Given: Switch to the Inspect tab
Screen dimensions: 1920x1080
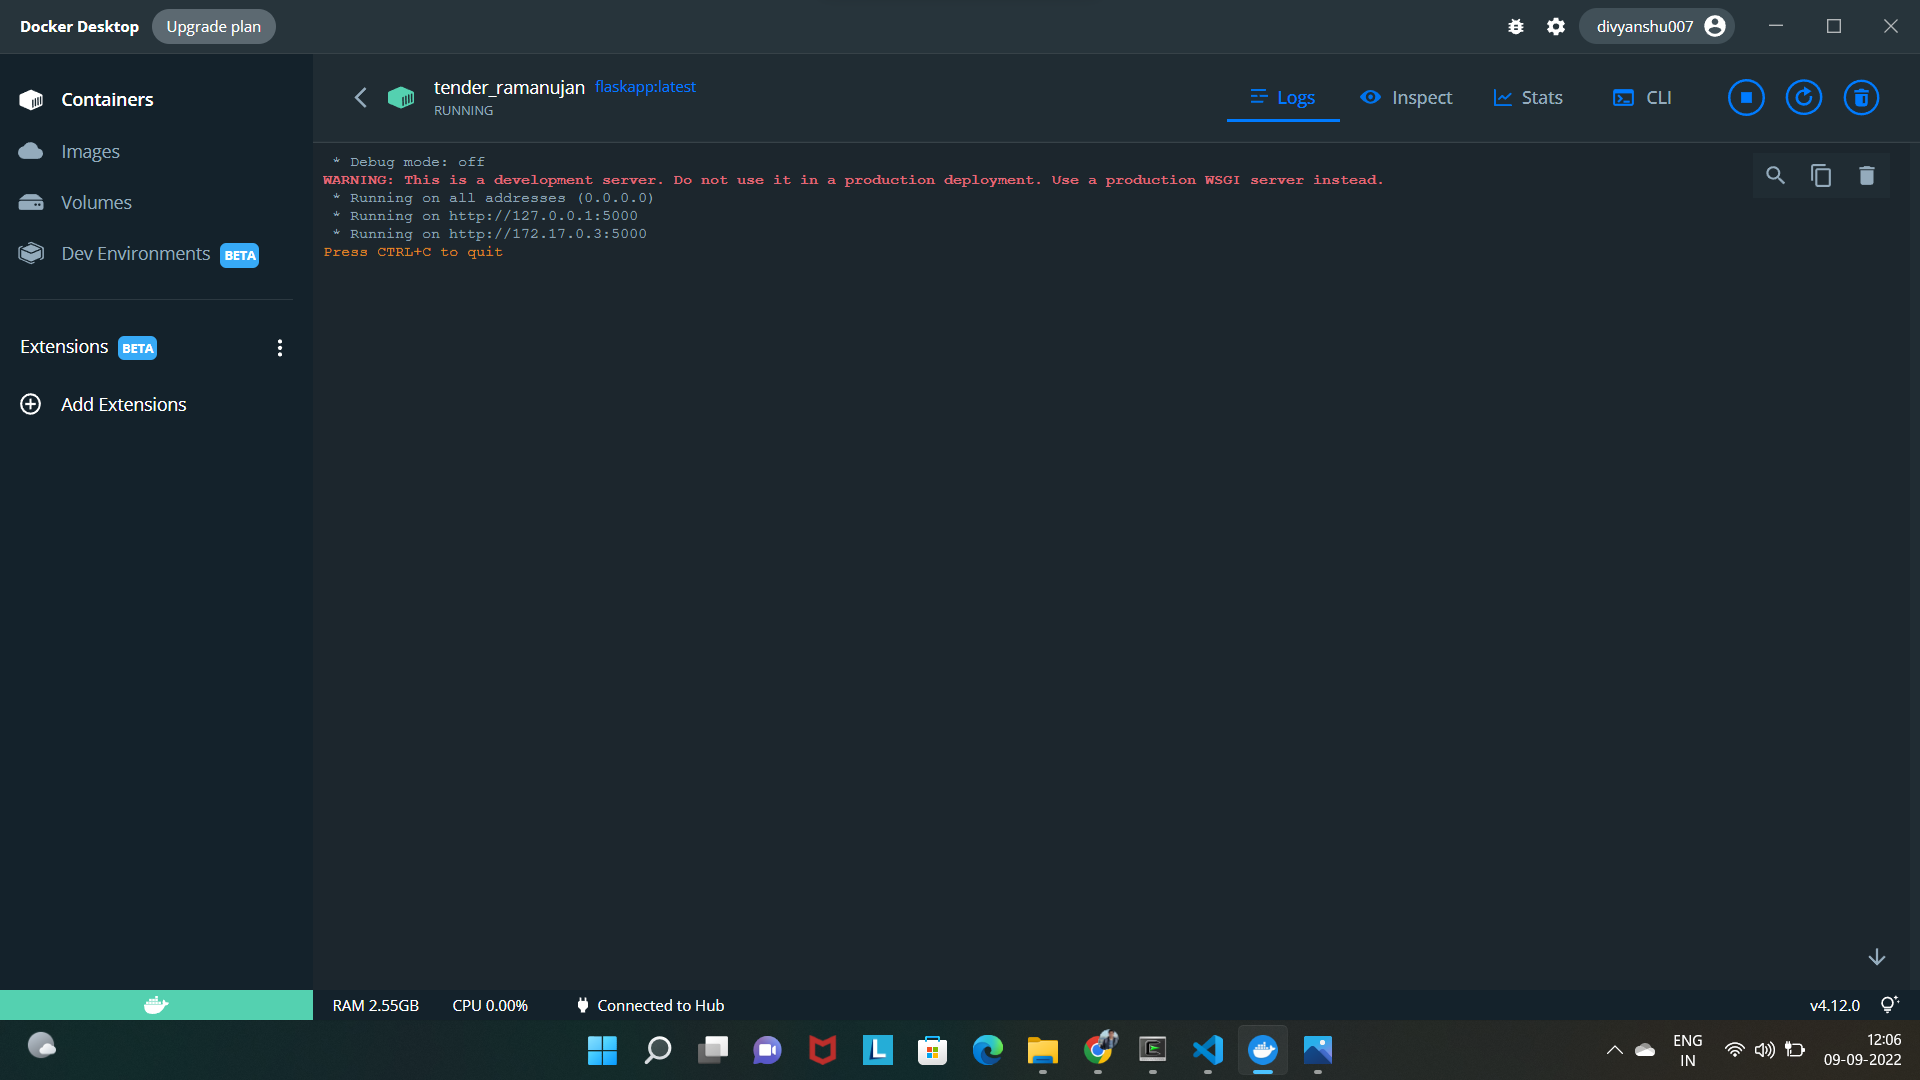Looking at the screenshot, I should pyautogui.click(x=1406, y=97).
